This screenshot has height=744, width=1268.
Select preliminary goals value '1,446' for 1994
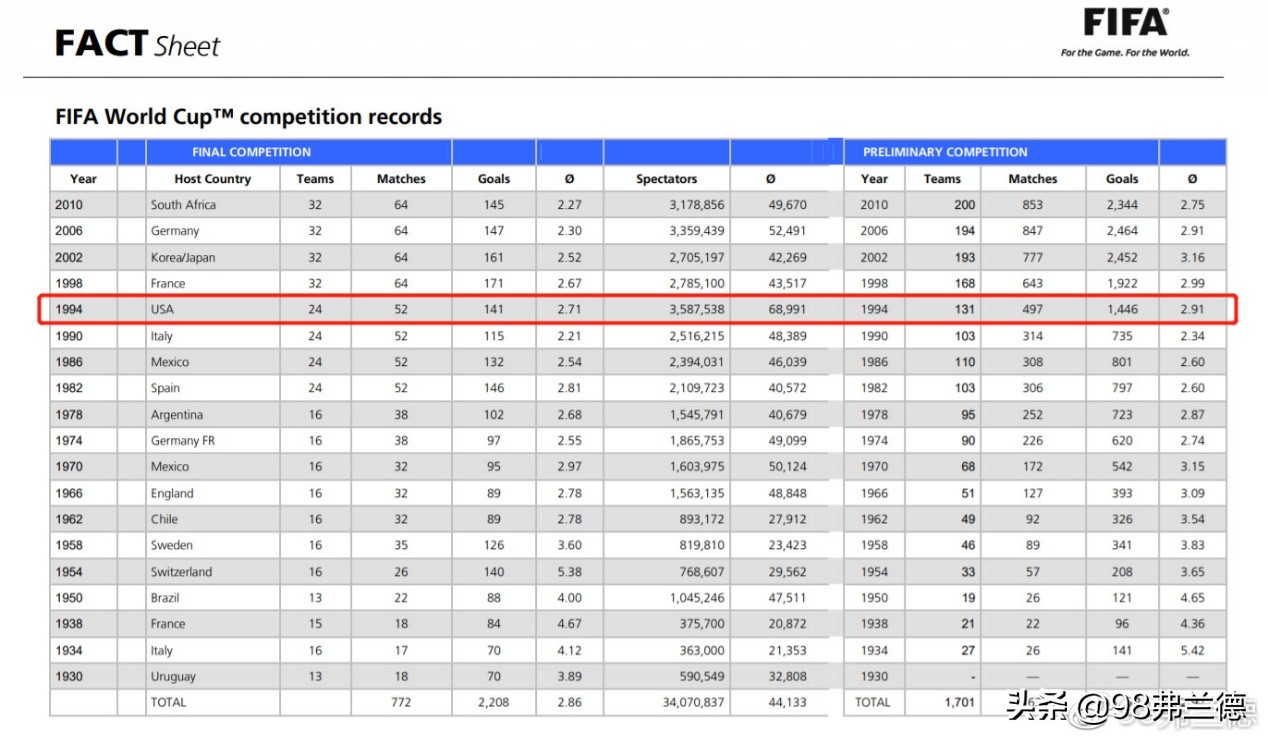click(x=1122, y=310)
